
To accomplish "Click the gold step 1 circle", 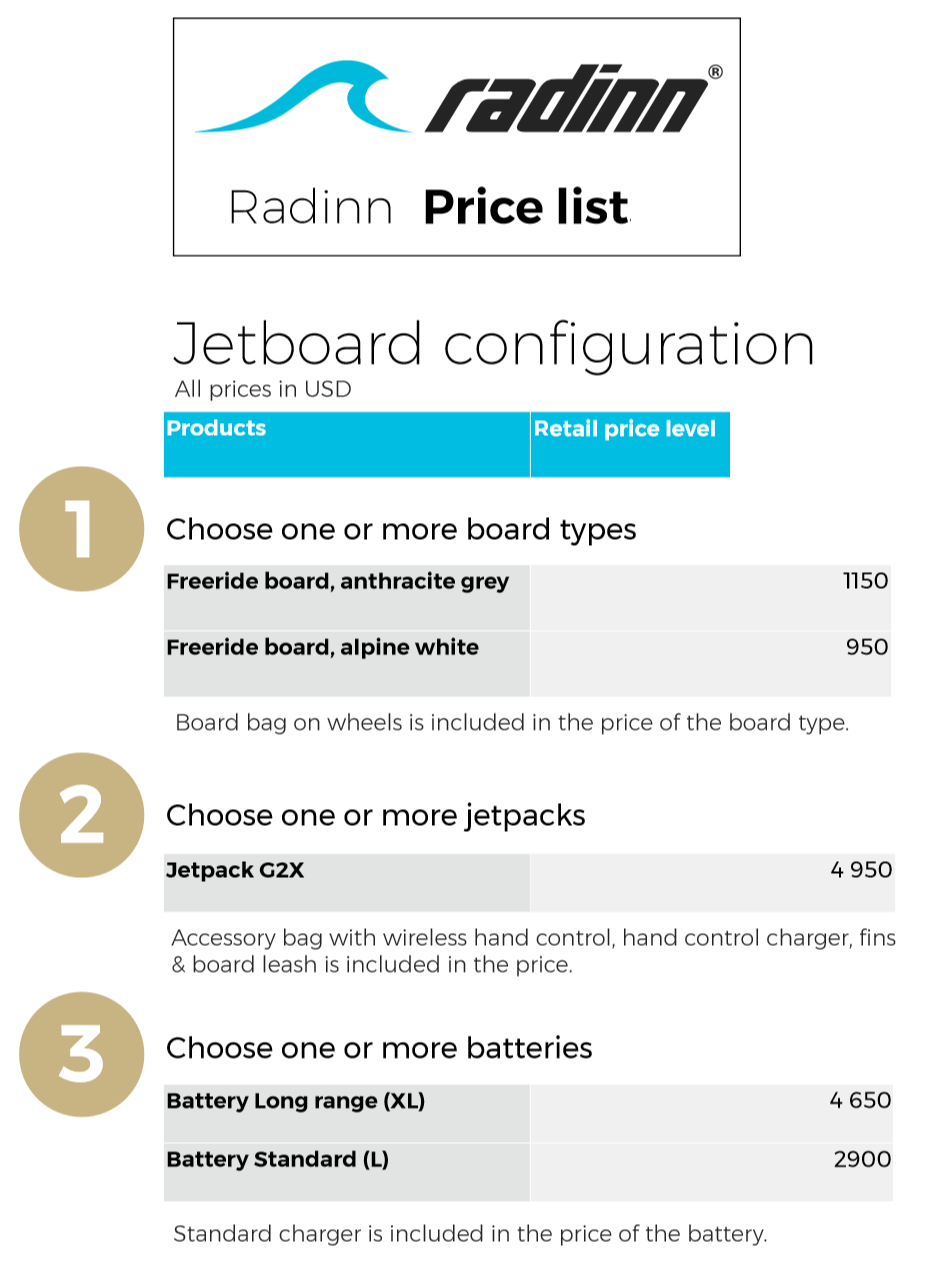I will pyautogui.click(x=83, y=529).
